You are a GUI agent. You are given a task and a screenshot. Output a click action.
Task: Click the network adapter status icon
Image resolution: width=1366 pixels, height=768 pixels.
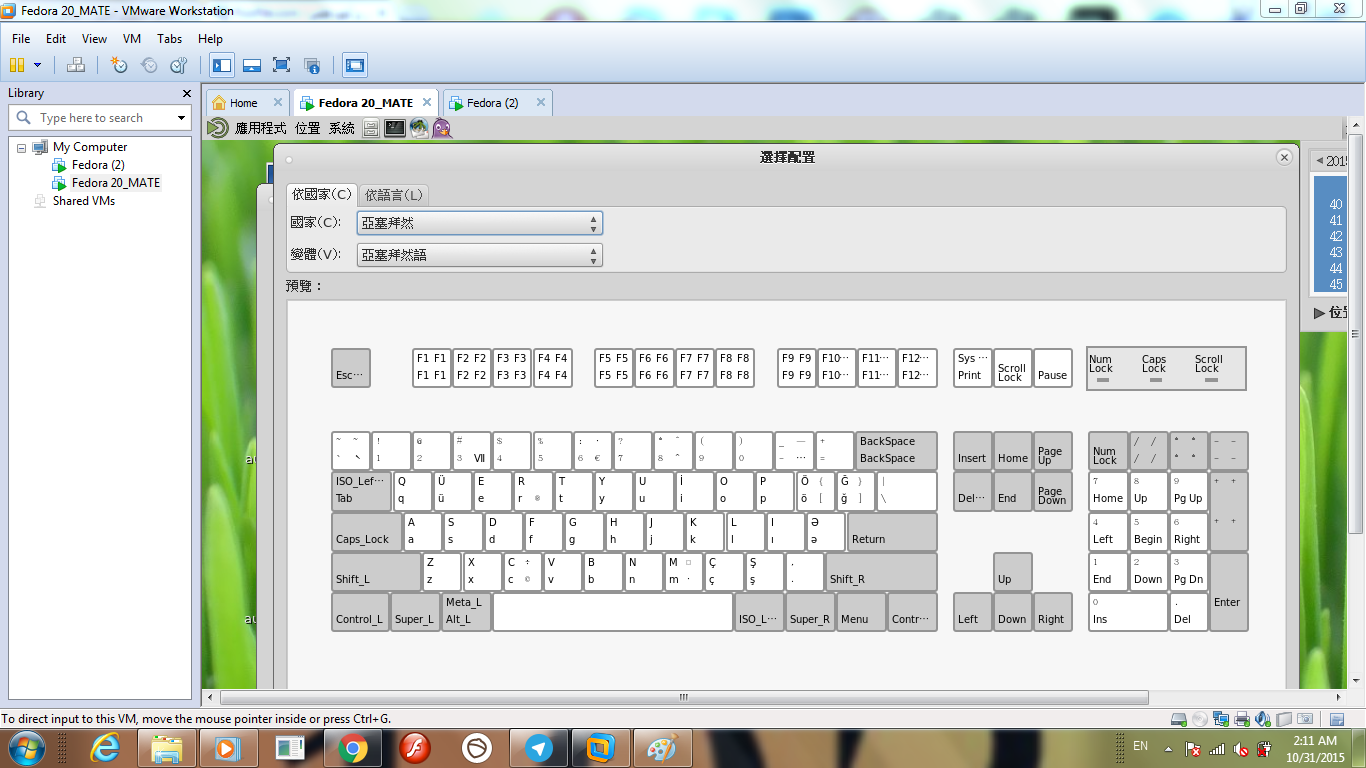tap(1221, 719)
